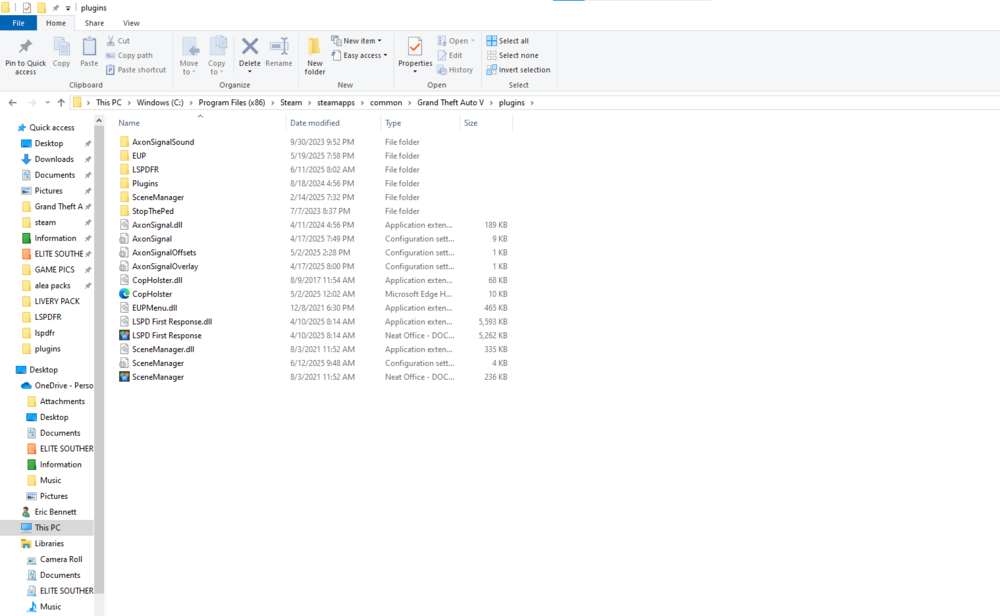Open Camera Roll in navigation pane

[x=61, y=559]
